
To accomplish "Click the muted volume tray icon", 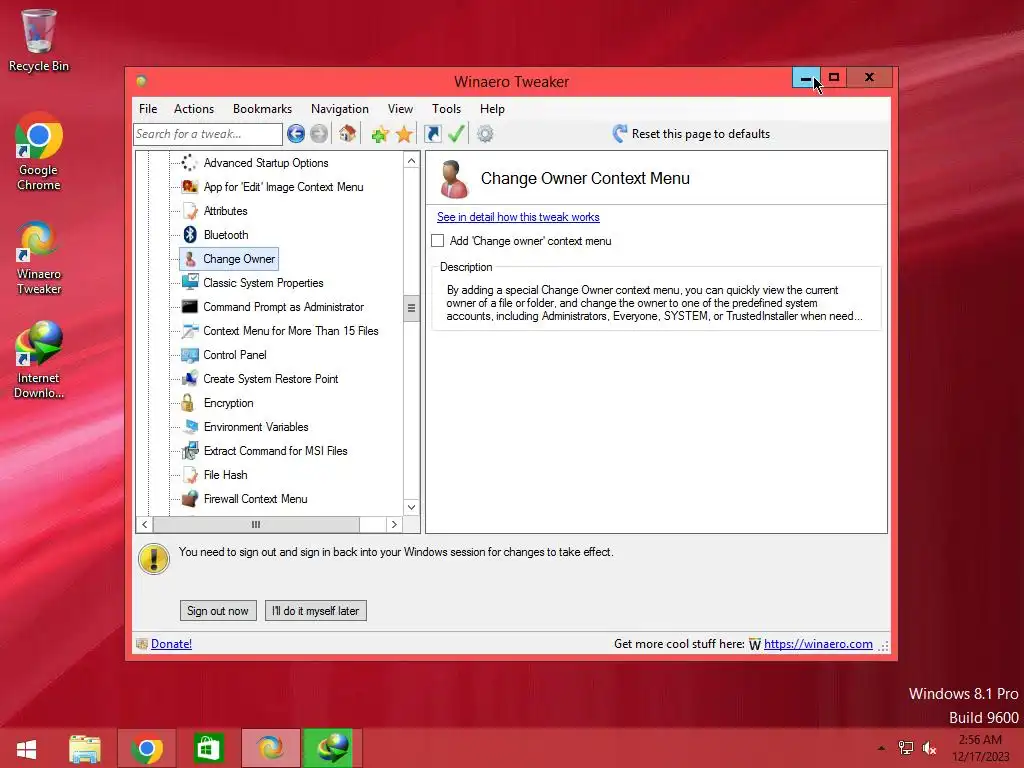I will (x=930, y=748).
